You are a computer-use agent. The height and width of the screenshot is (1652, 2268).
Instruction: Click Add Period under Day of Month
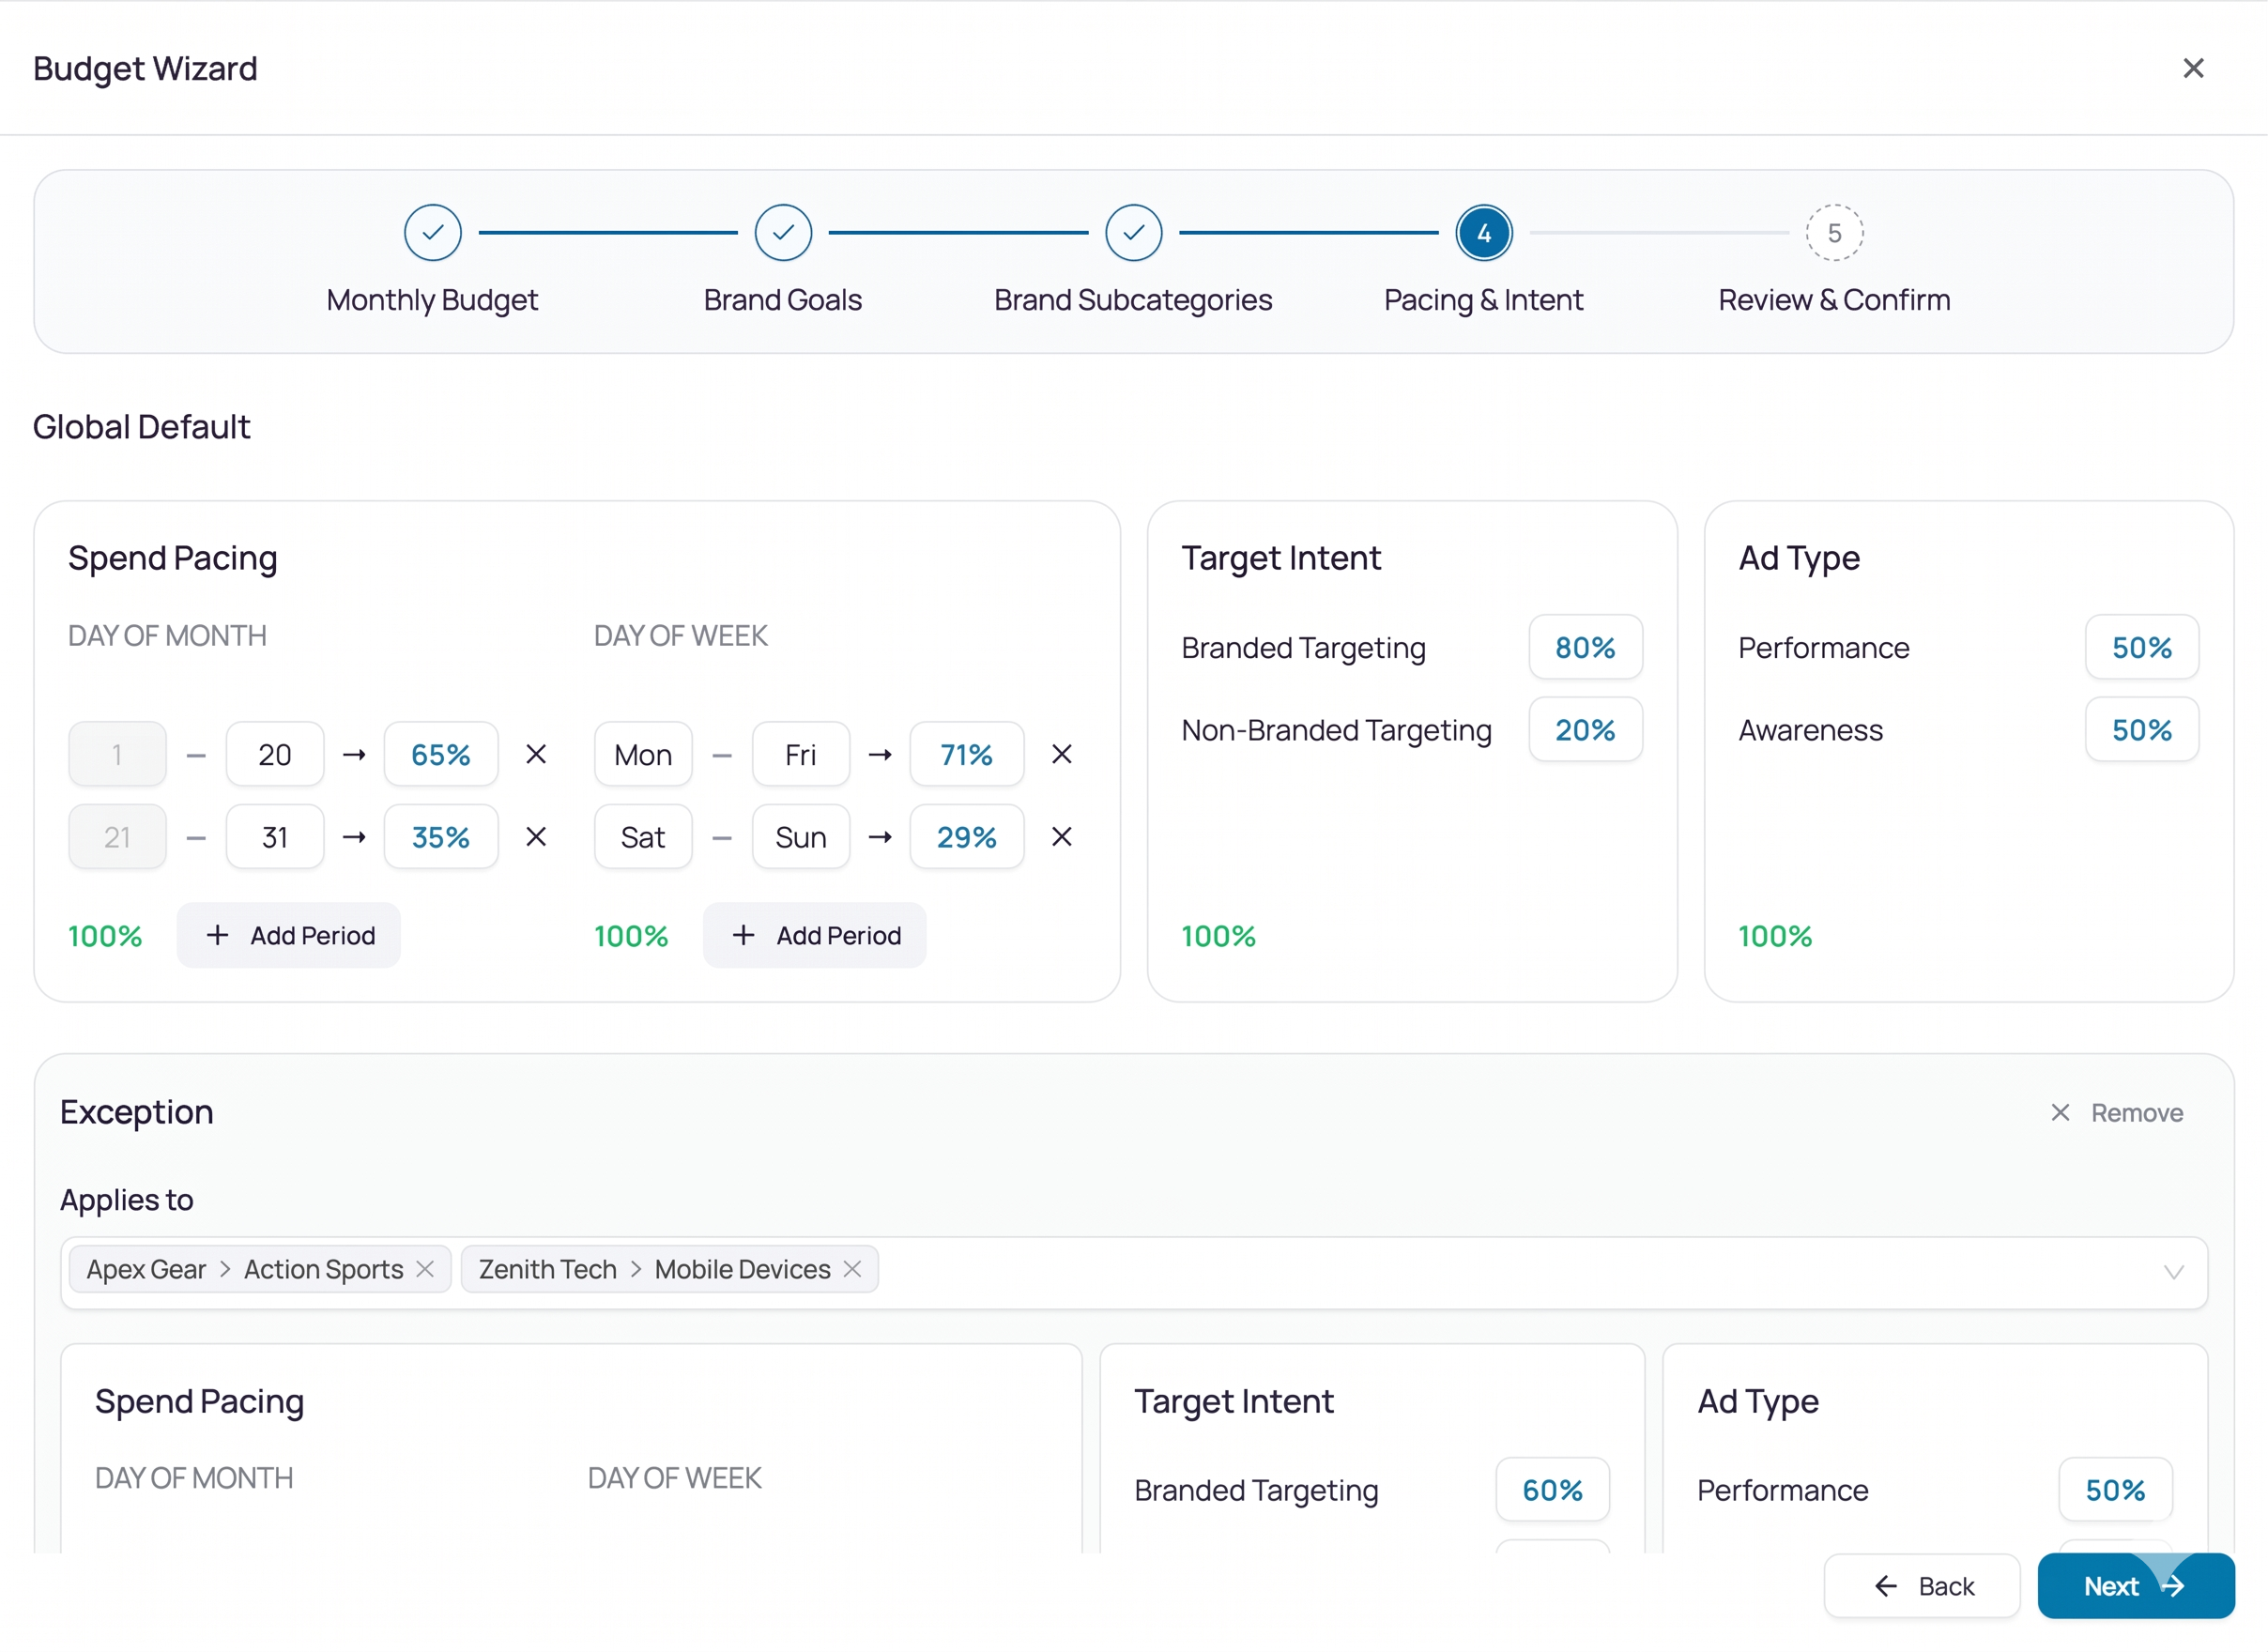coord(288,935)
